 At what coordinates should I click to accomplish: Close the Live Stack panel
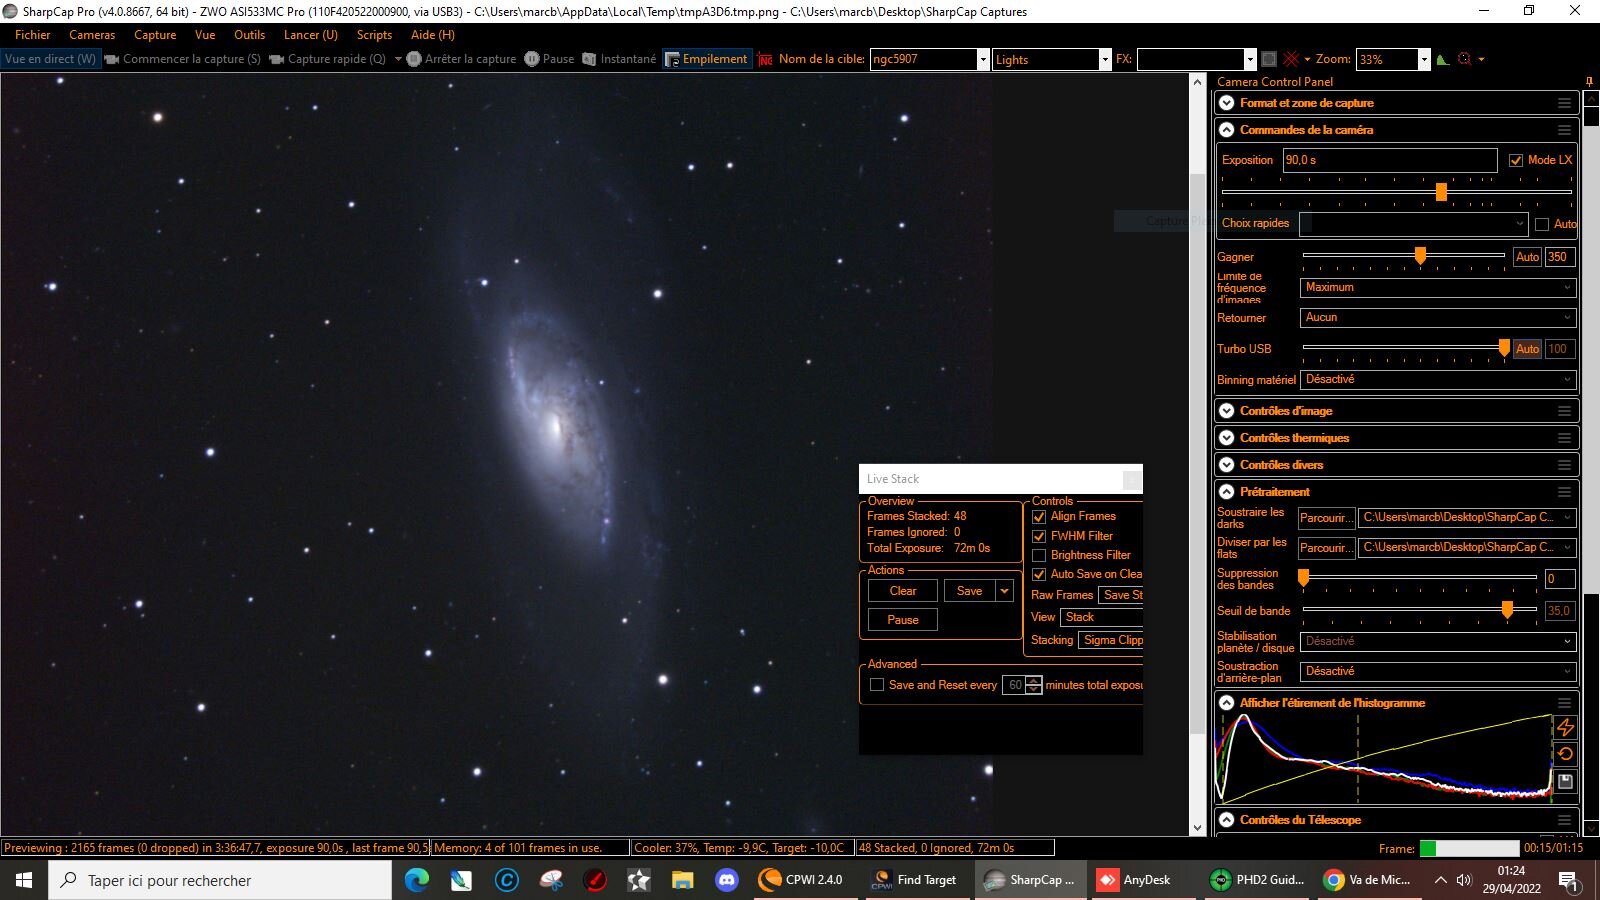(x=1132, y=479)
